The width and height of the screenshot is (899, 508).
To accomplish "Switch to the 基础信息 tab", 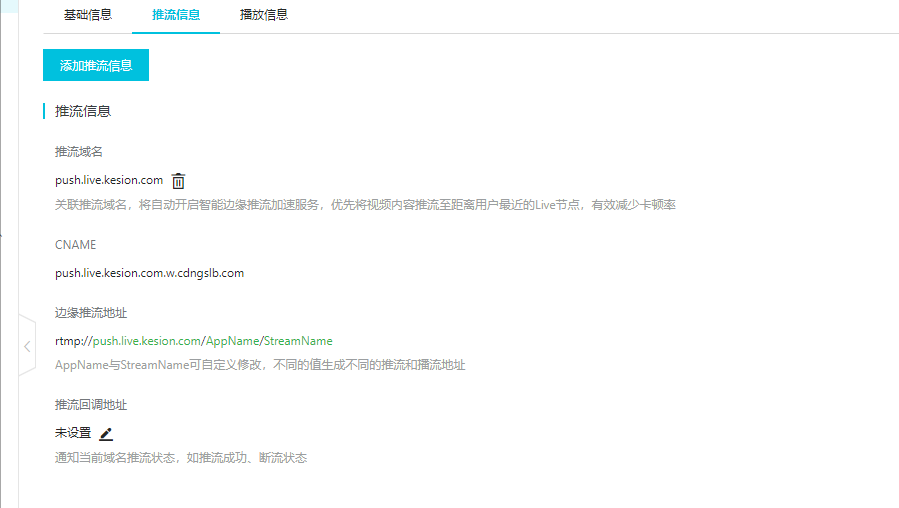I will point(88,16).
